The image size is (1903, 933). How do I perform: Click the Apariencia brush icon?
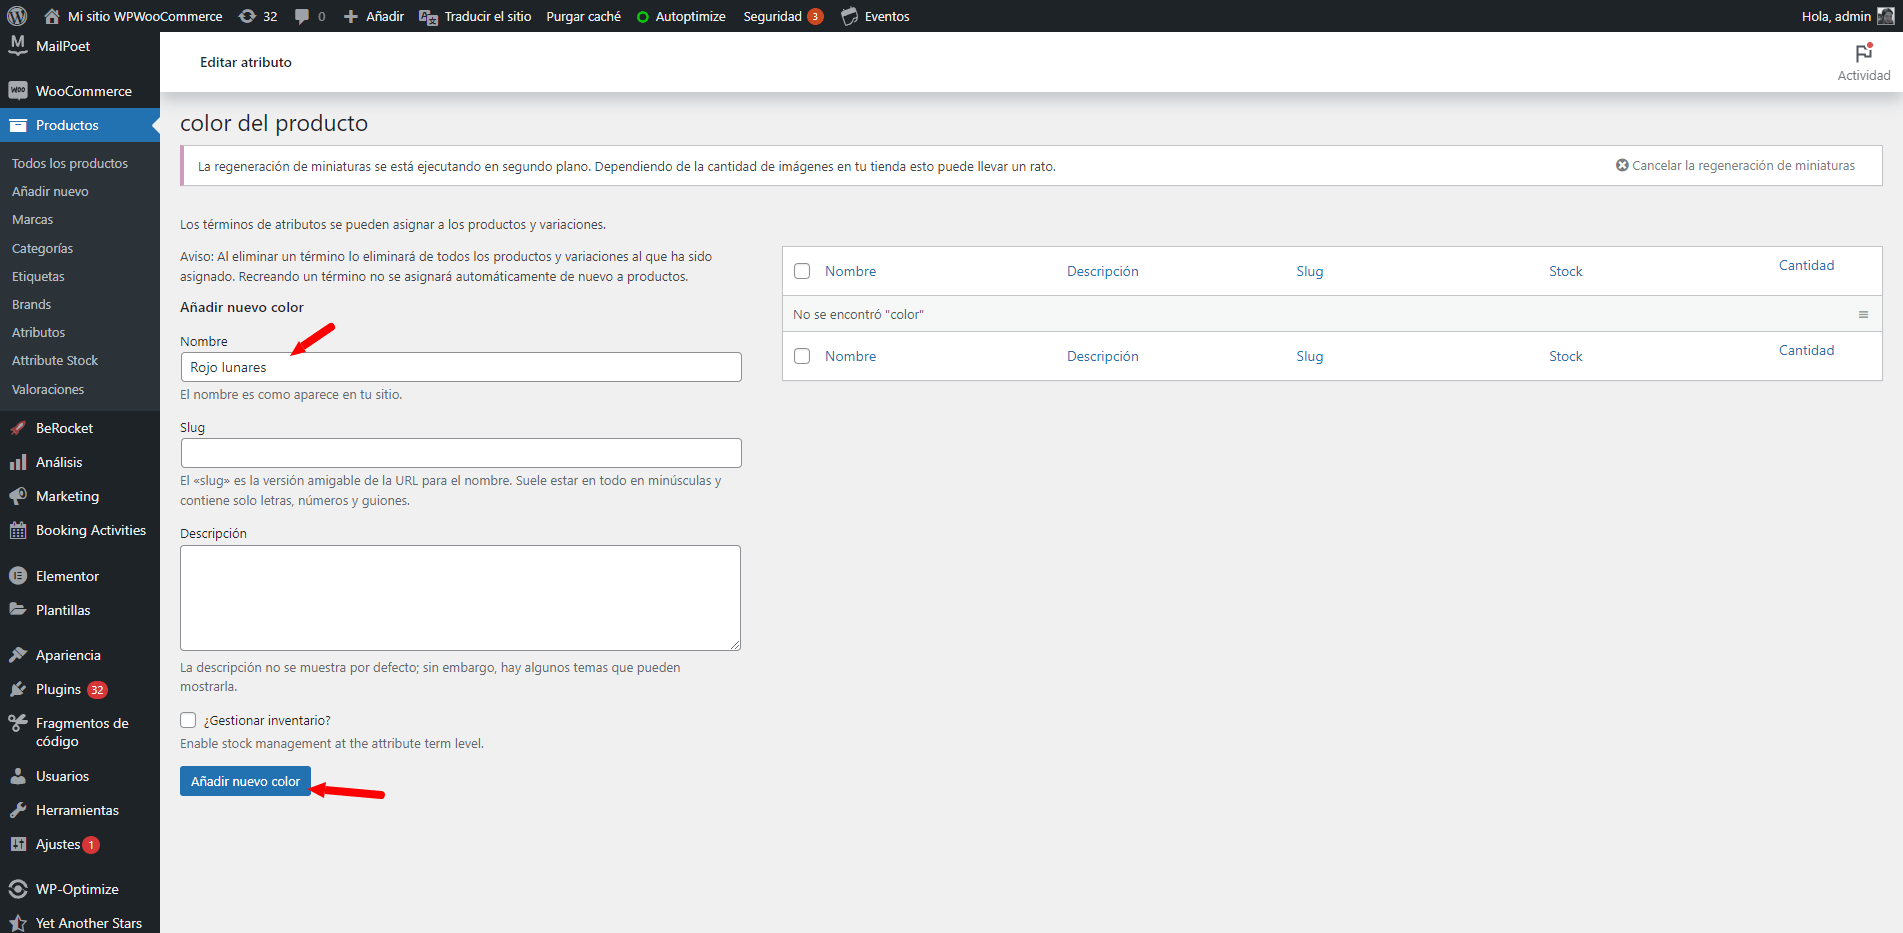pyautogui.click(x=17, y=655)
